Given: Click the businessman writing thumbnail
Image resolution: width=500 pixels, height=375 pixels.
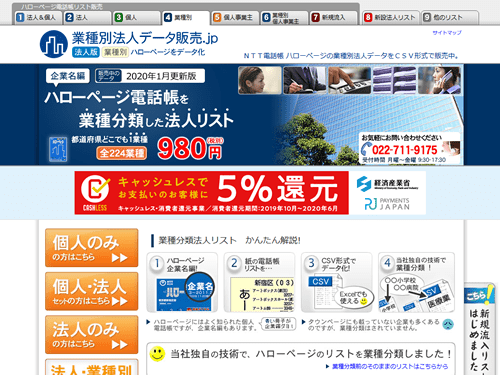Looking at the screenshot, I should (305, 80).
